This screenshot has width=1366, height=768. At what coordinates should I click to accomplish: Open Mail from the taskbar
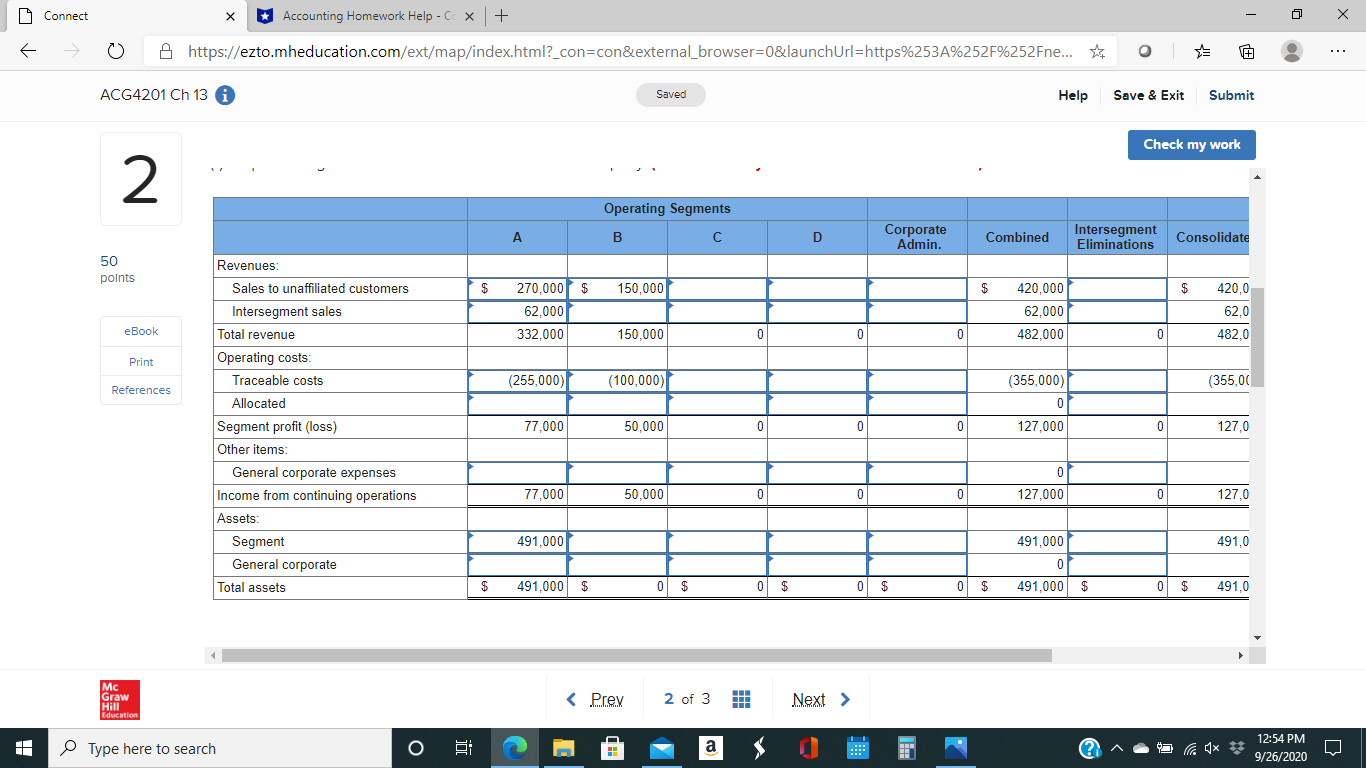point(661,747)
